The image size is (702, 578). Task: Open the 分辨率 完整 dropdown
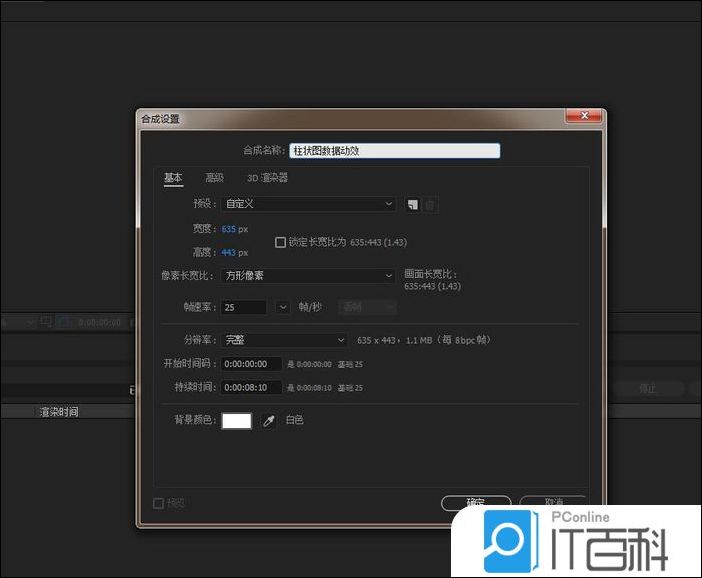tap(284, 340)
